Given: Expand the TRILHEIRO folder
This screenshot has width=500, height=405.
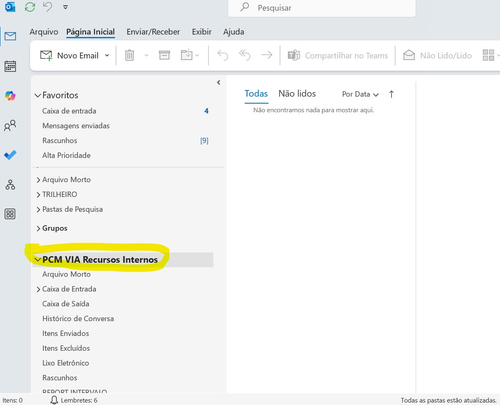Looking at the screenshot, I should coord(38,195).
